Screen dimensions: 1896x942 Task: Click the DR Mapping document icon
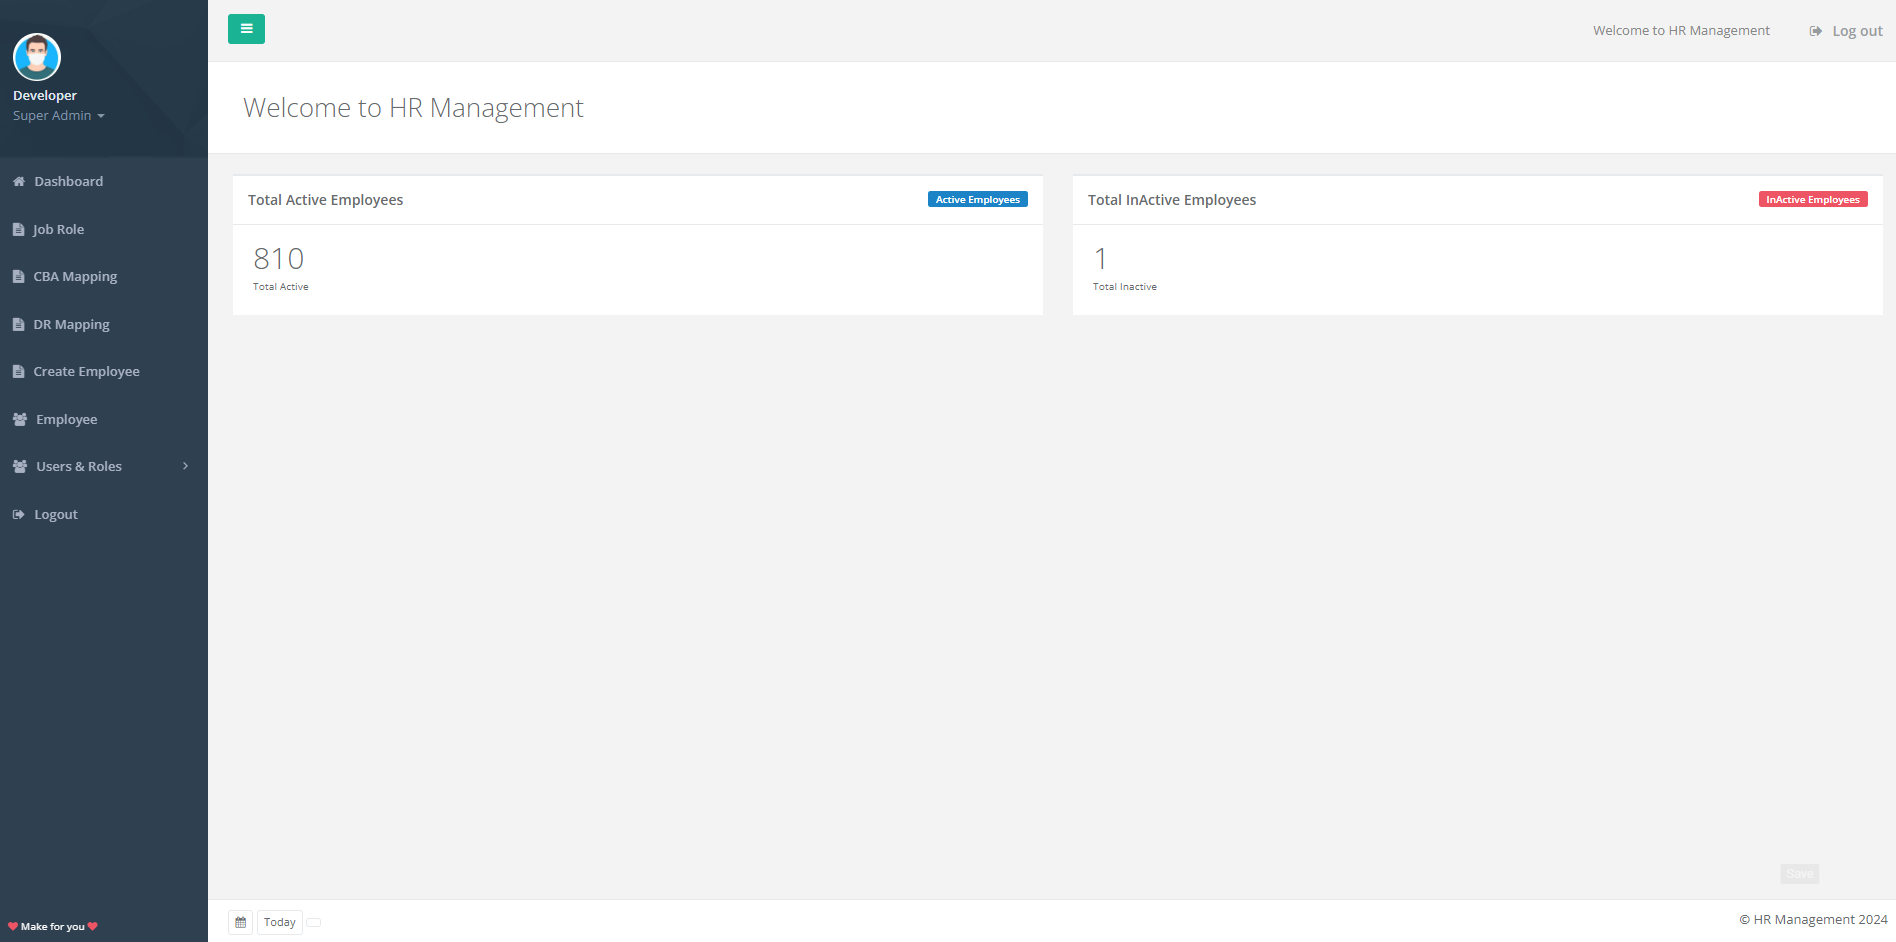(x=19, y=325)
